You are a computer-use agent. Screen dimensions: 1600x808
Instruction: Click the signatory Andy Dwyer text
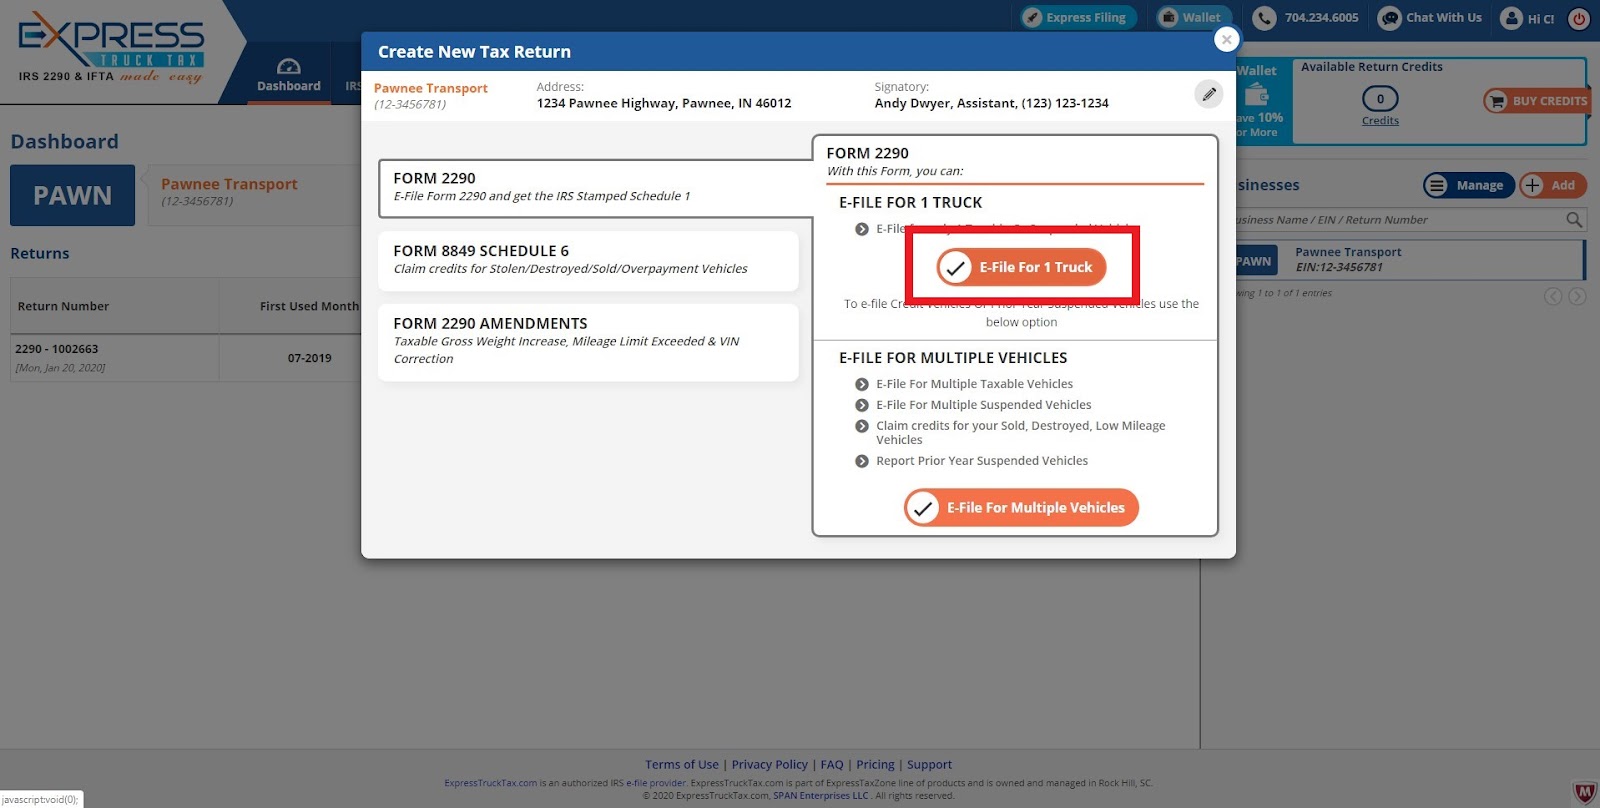(x=991, y=103)
